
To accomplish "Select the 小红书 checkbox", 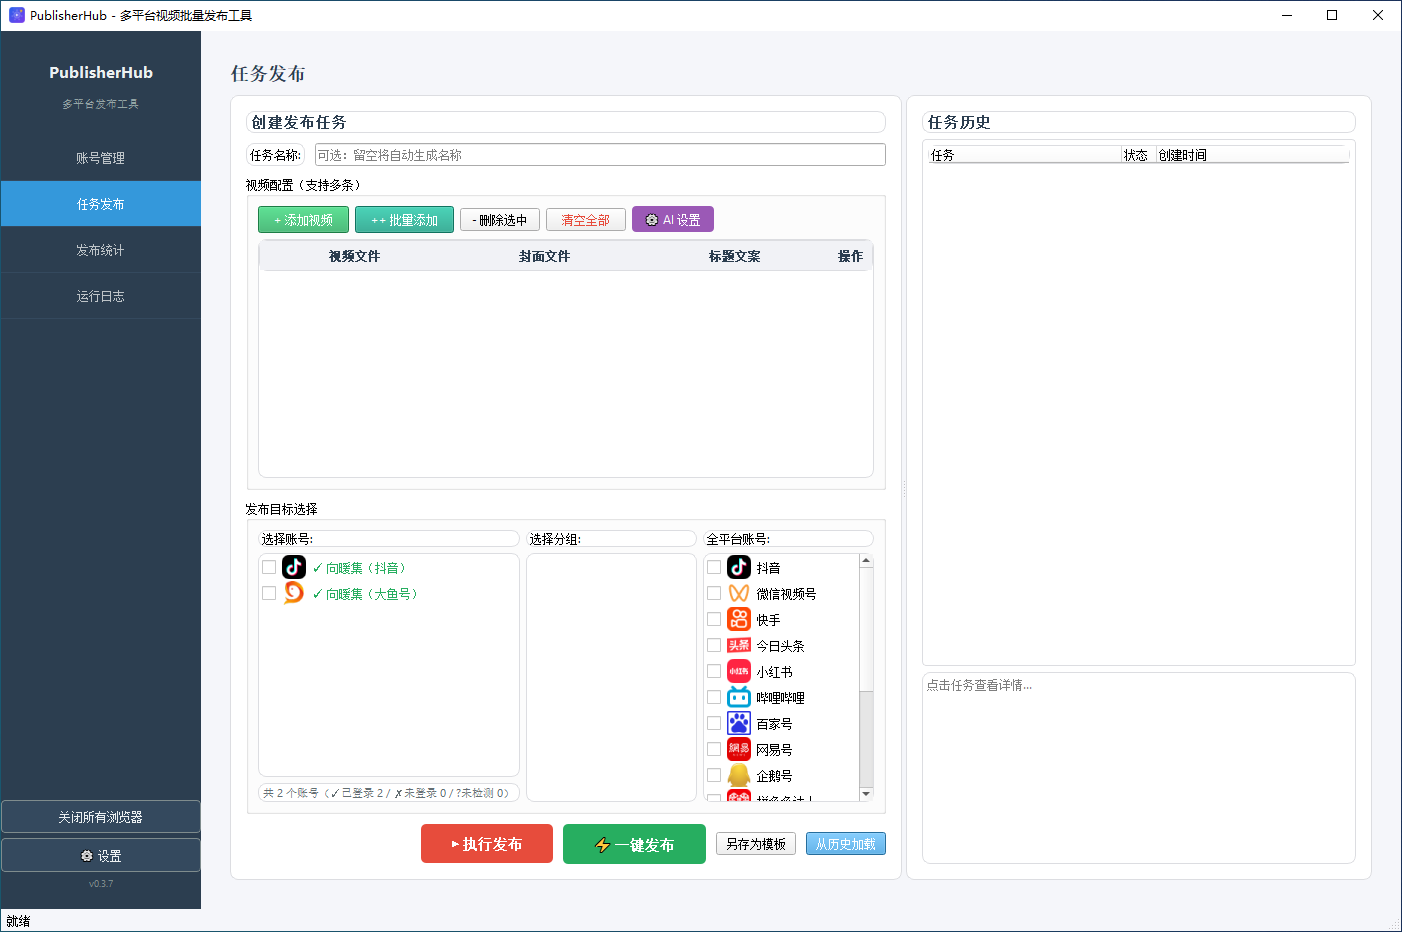I will tap(714, 671).
